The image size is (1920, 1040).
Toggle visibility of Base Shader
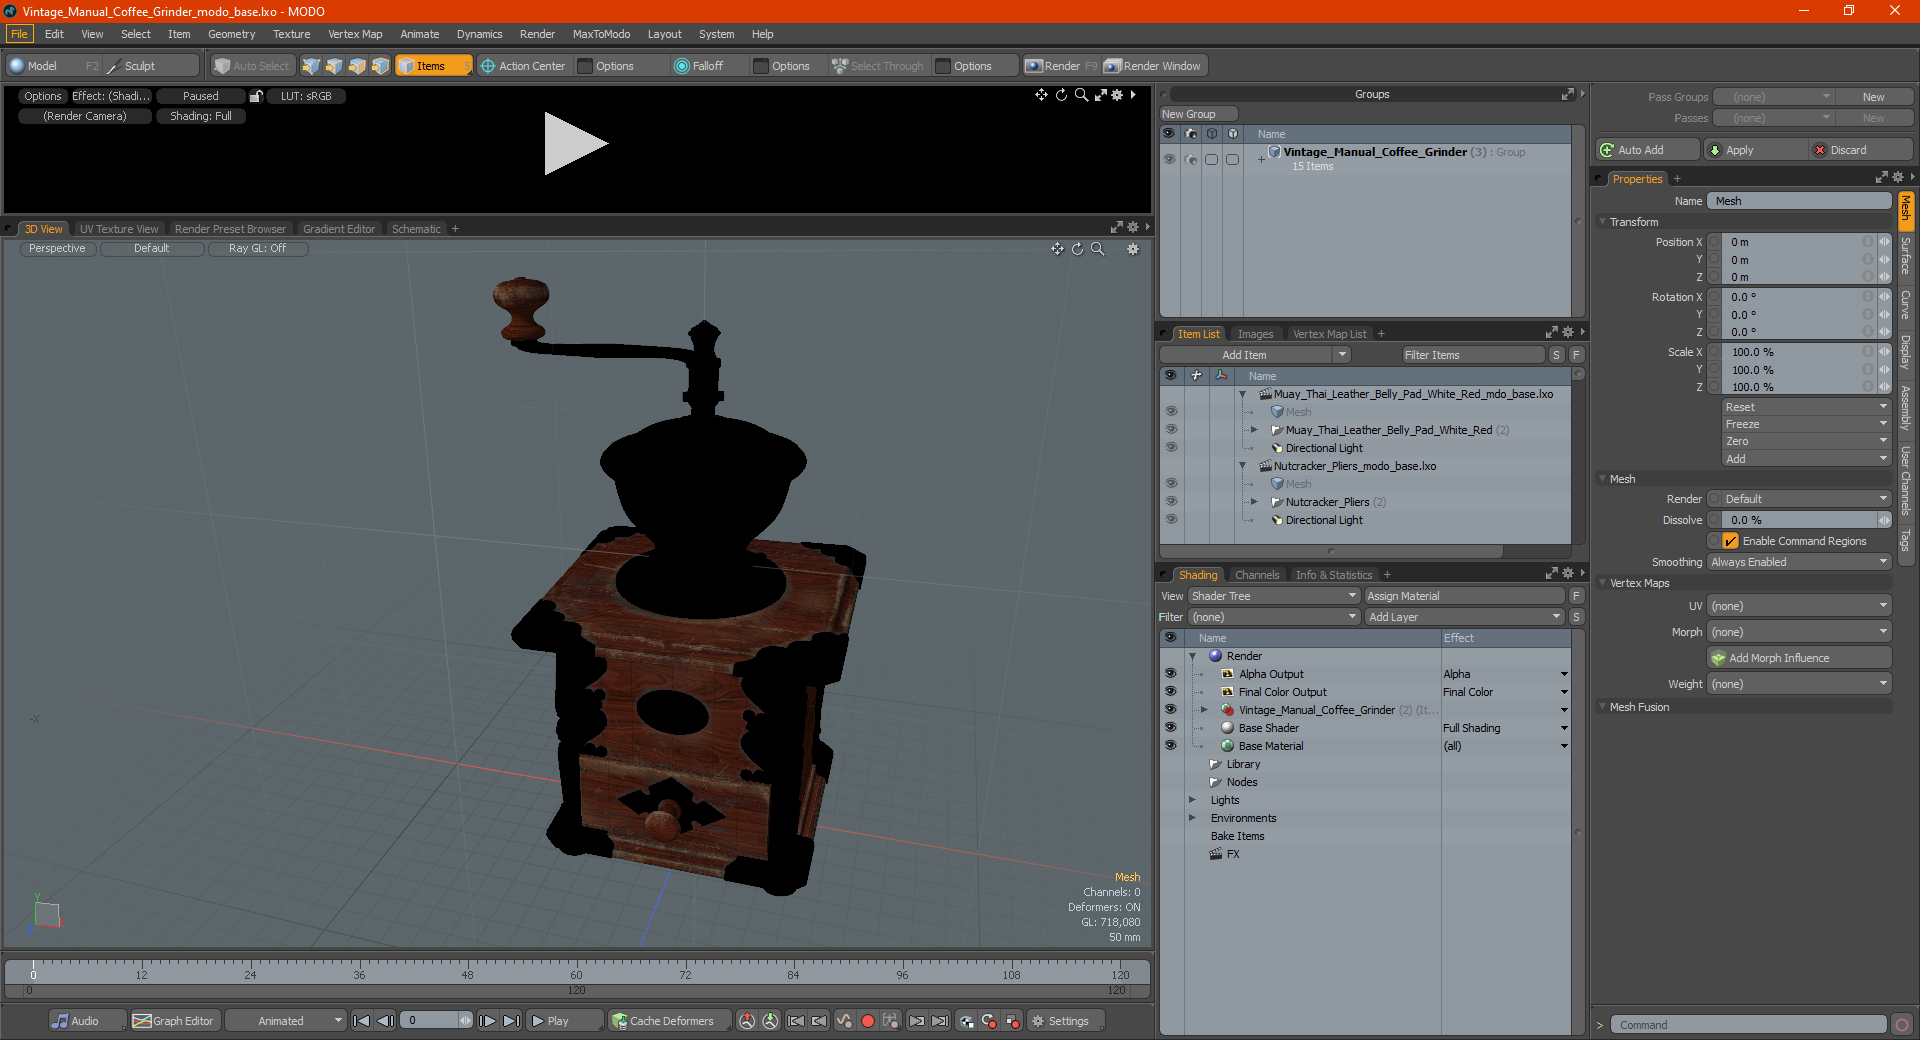[x=1170, y=728]
